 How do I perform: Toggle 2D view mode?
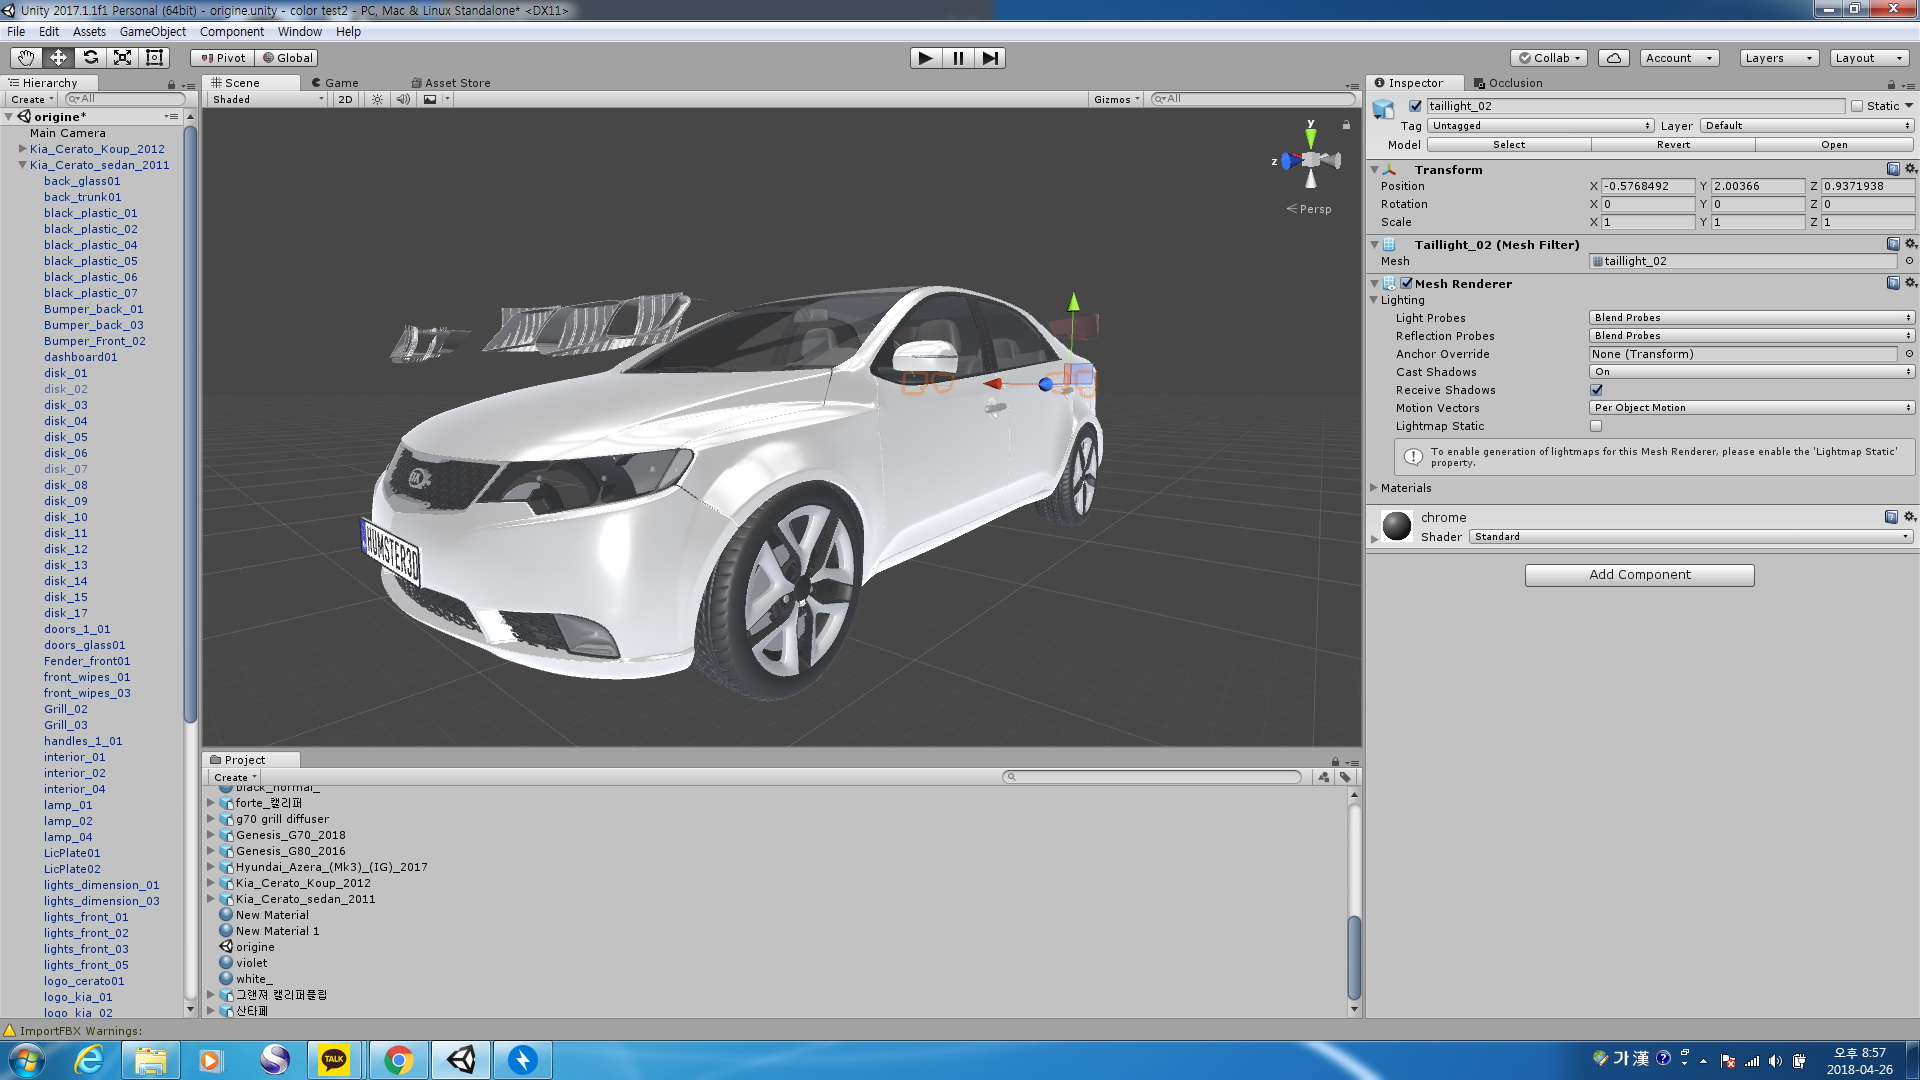(345, 99)
